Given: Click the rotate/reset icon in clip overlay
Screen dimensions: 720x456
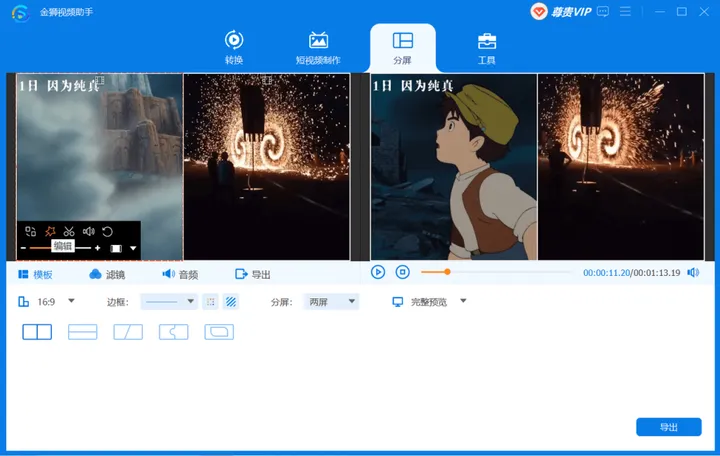Looking at the screenshot, I should pyautogui.click(x=107, y=231).
